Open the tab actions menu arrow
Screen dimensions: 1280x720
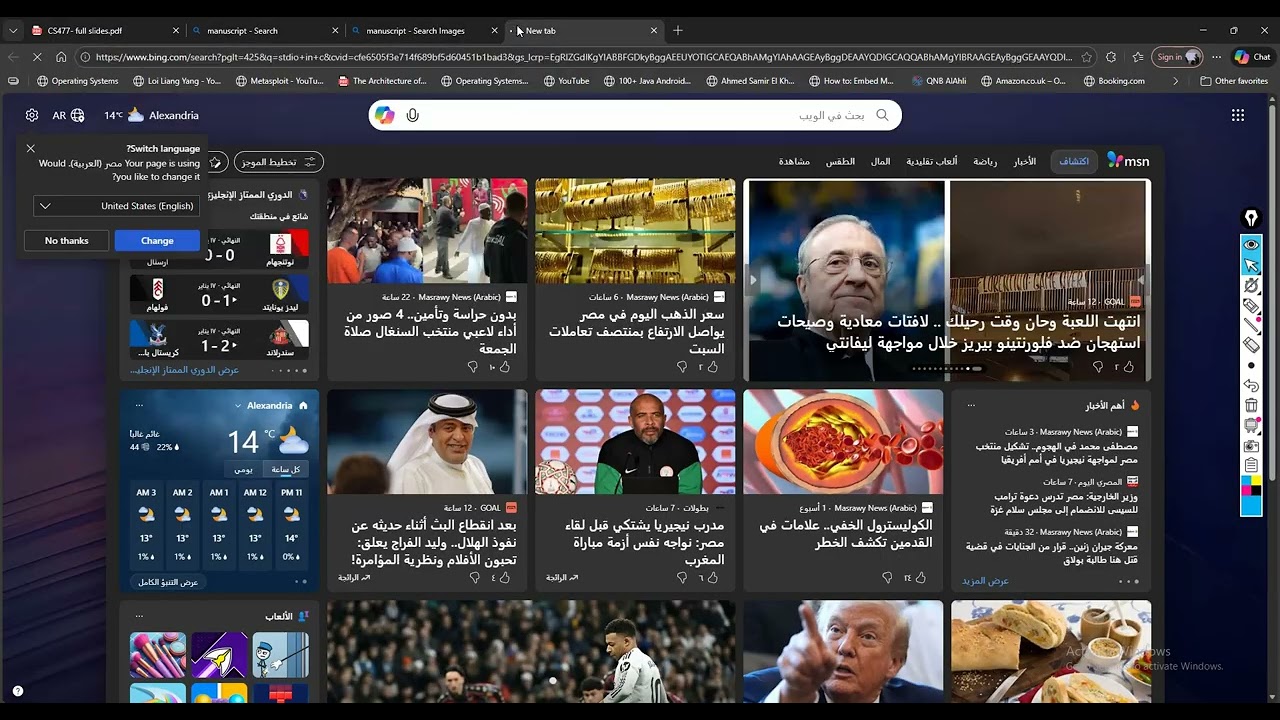[13, 31]
